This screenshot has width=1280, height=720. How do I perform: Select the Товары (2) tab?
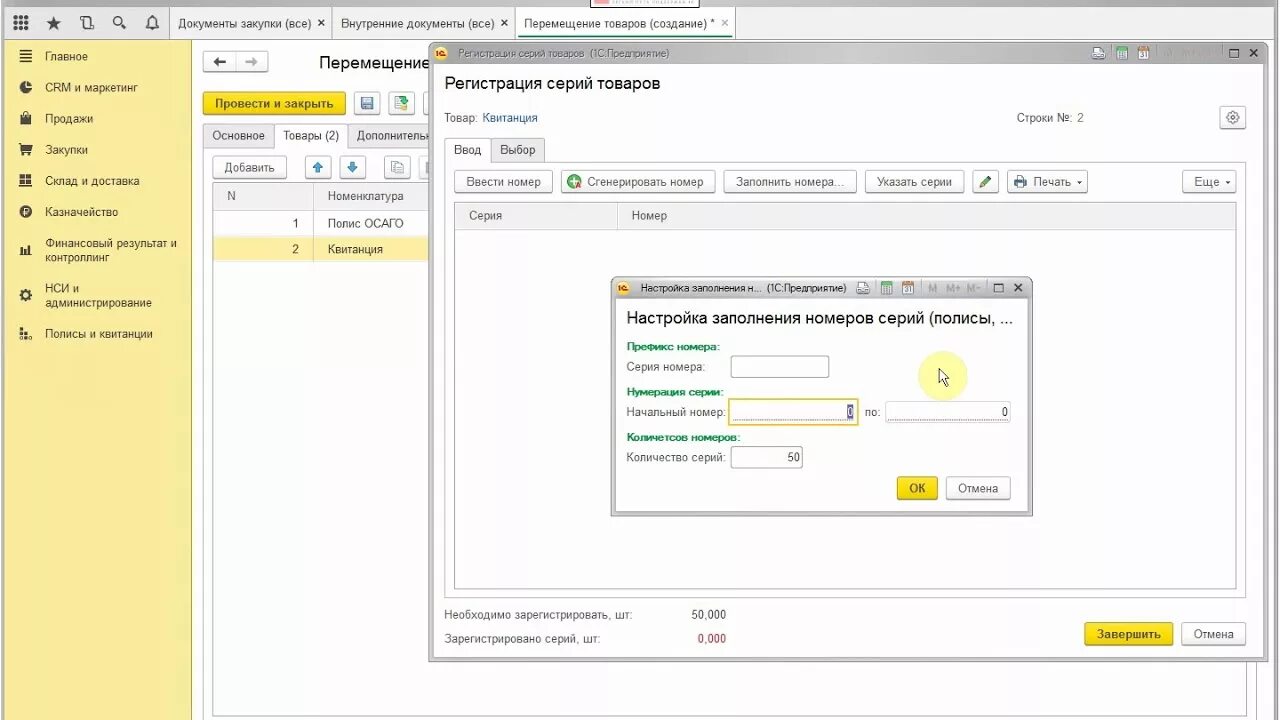tap(311, 136)
